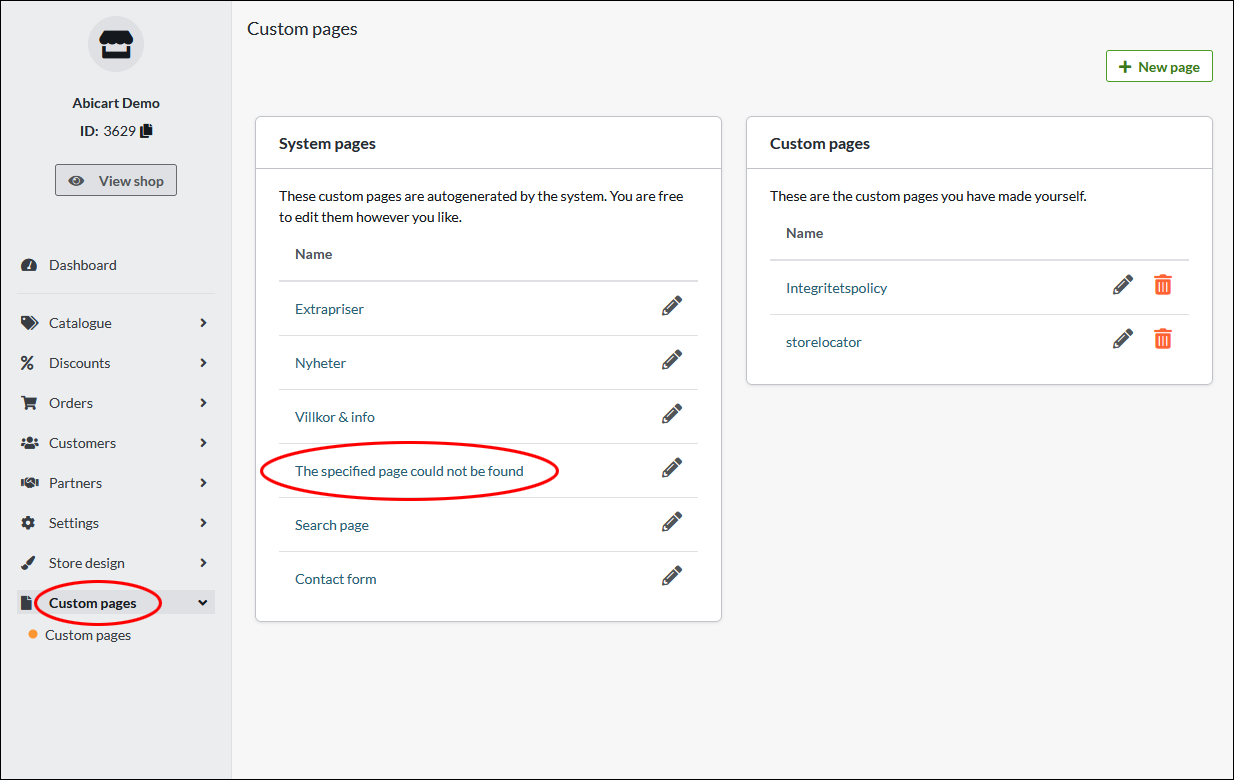The width and height of the screenshot is (1234, 780).
Task: Edit the Extrapriser system page
Action: click(672, 306)
